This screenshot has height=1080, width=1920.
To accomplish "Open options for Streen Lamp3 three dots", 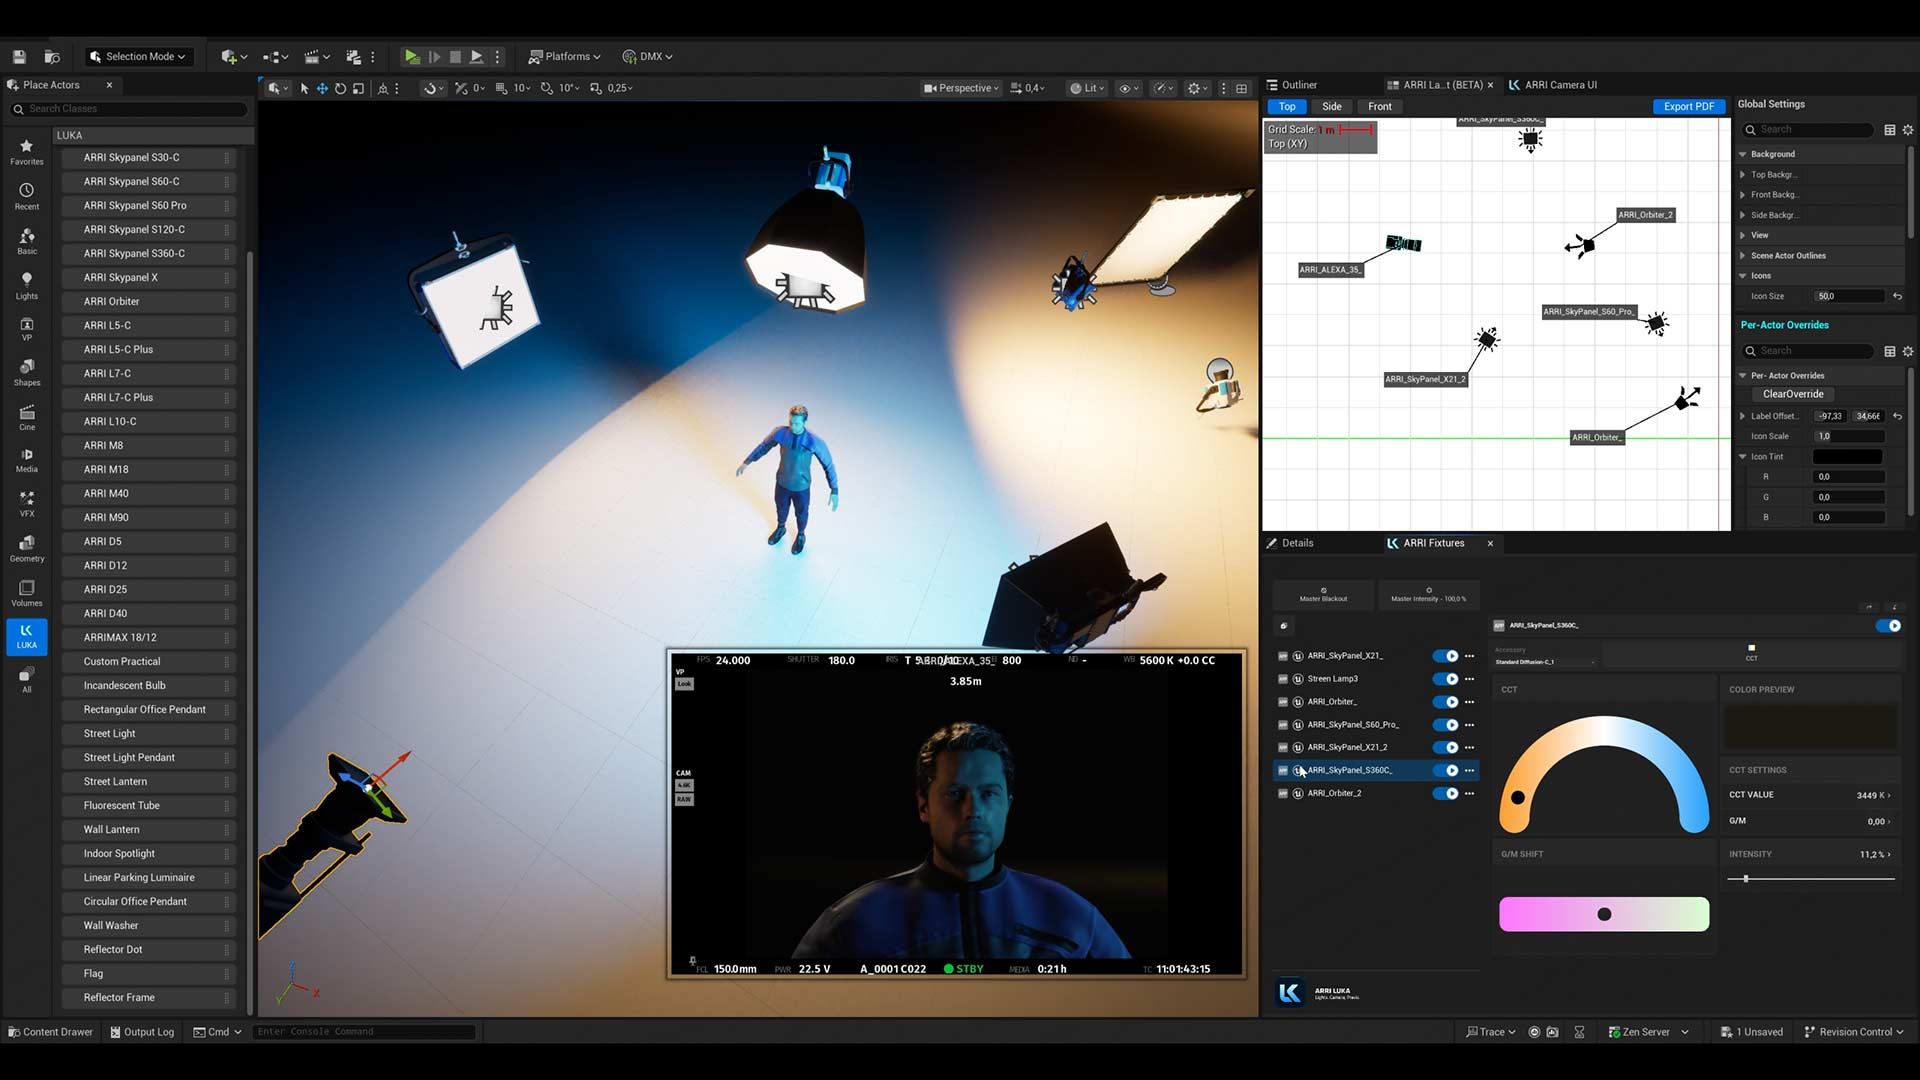I will point(1469,679).
